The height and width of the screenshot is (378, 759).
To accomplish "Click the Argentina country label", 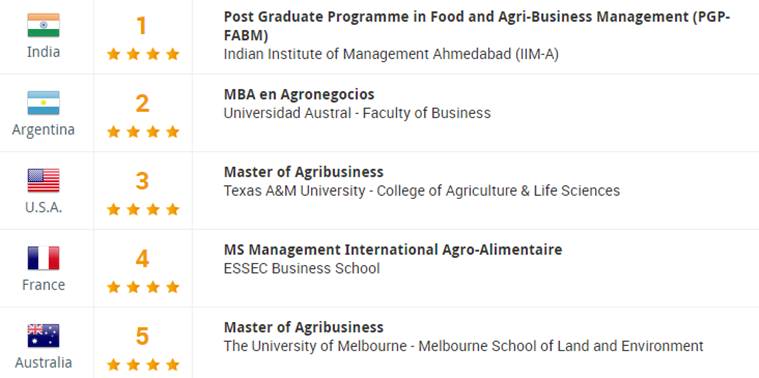I will point(43,130).
